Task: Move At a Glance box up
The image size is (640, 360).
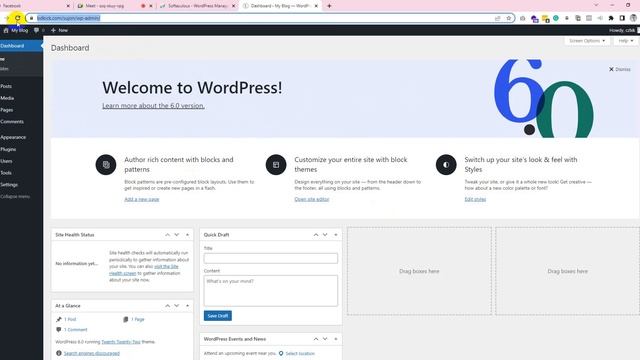Action: [x=167, y=306]
